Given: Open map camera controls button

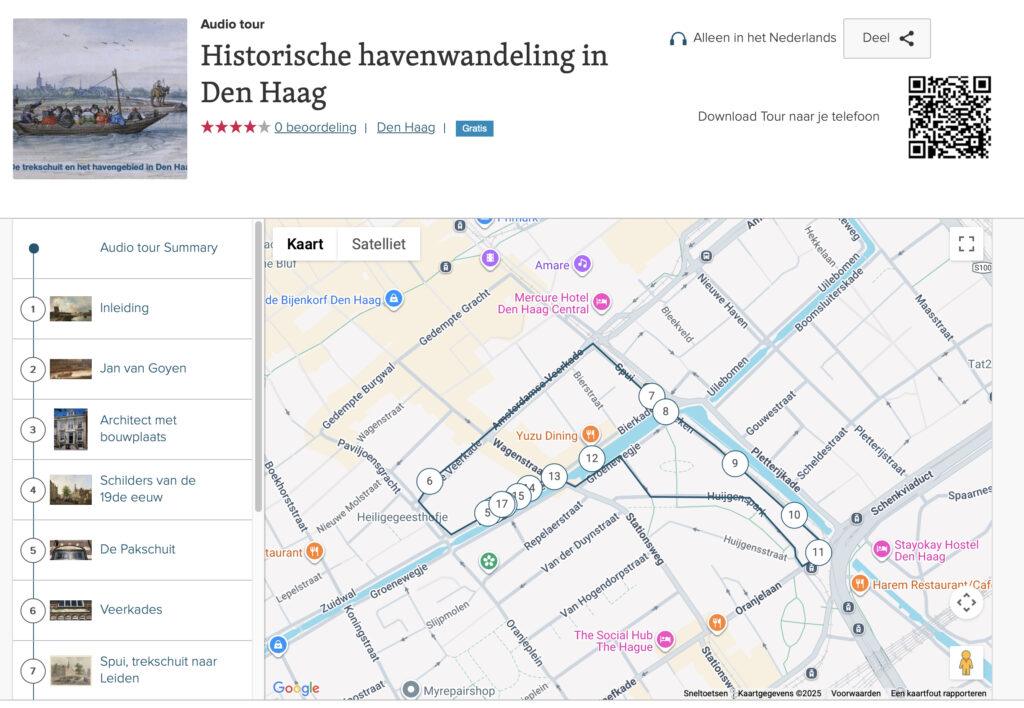Looking at the screenshot, I should 966,602.
